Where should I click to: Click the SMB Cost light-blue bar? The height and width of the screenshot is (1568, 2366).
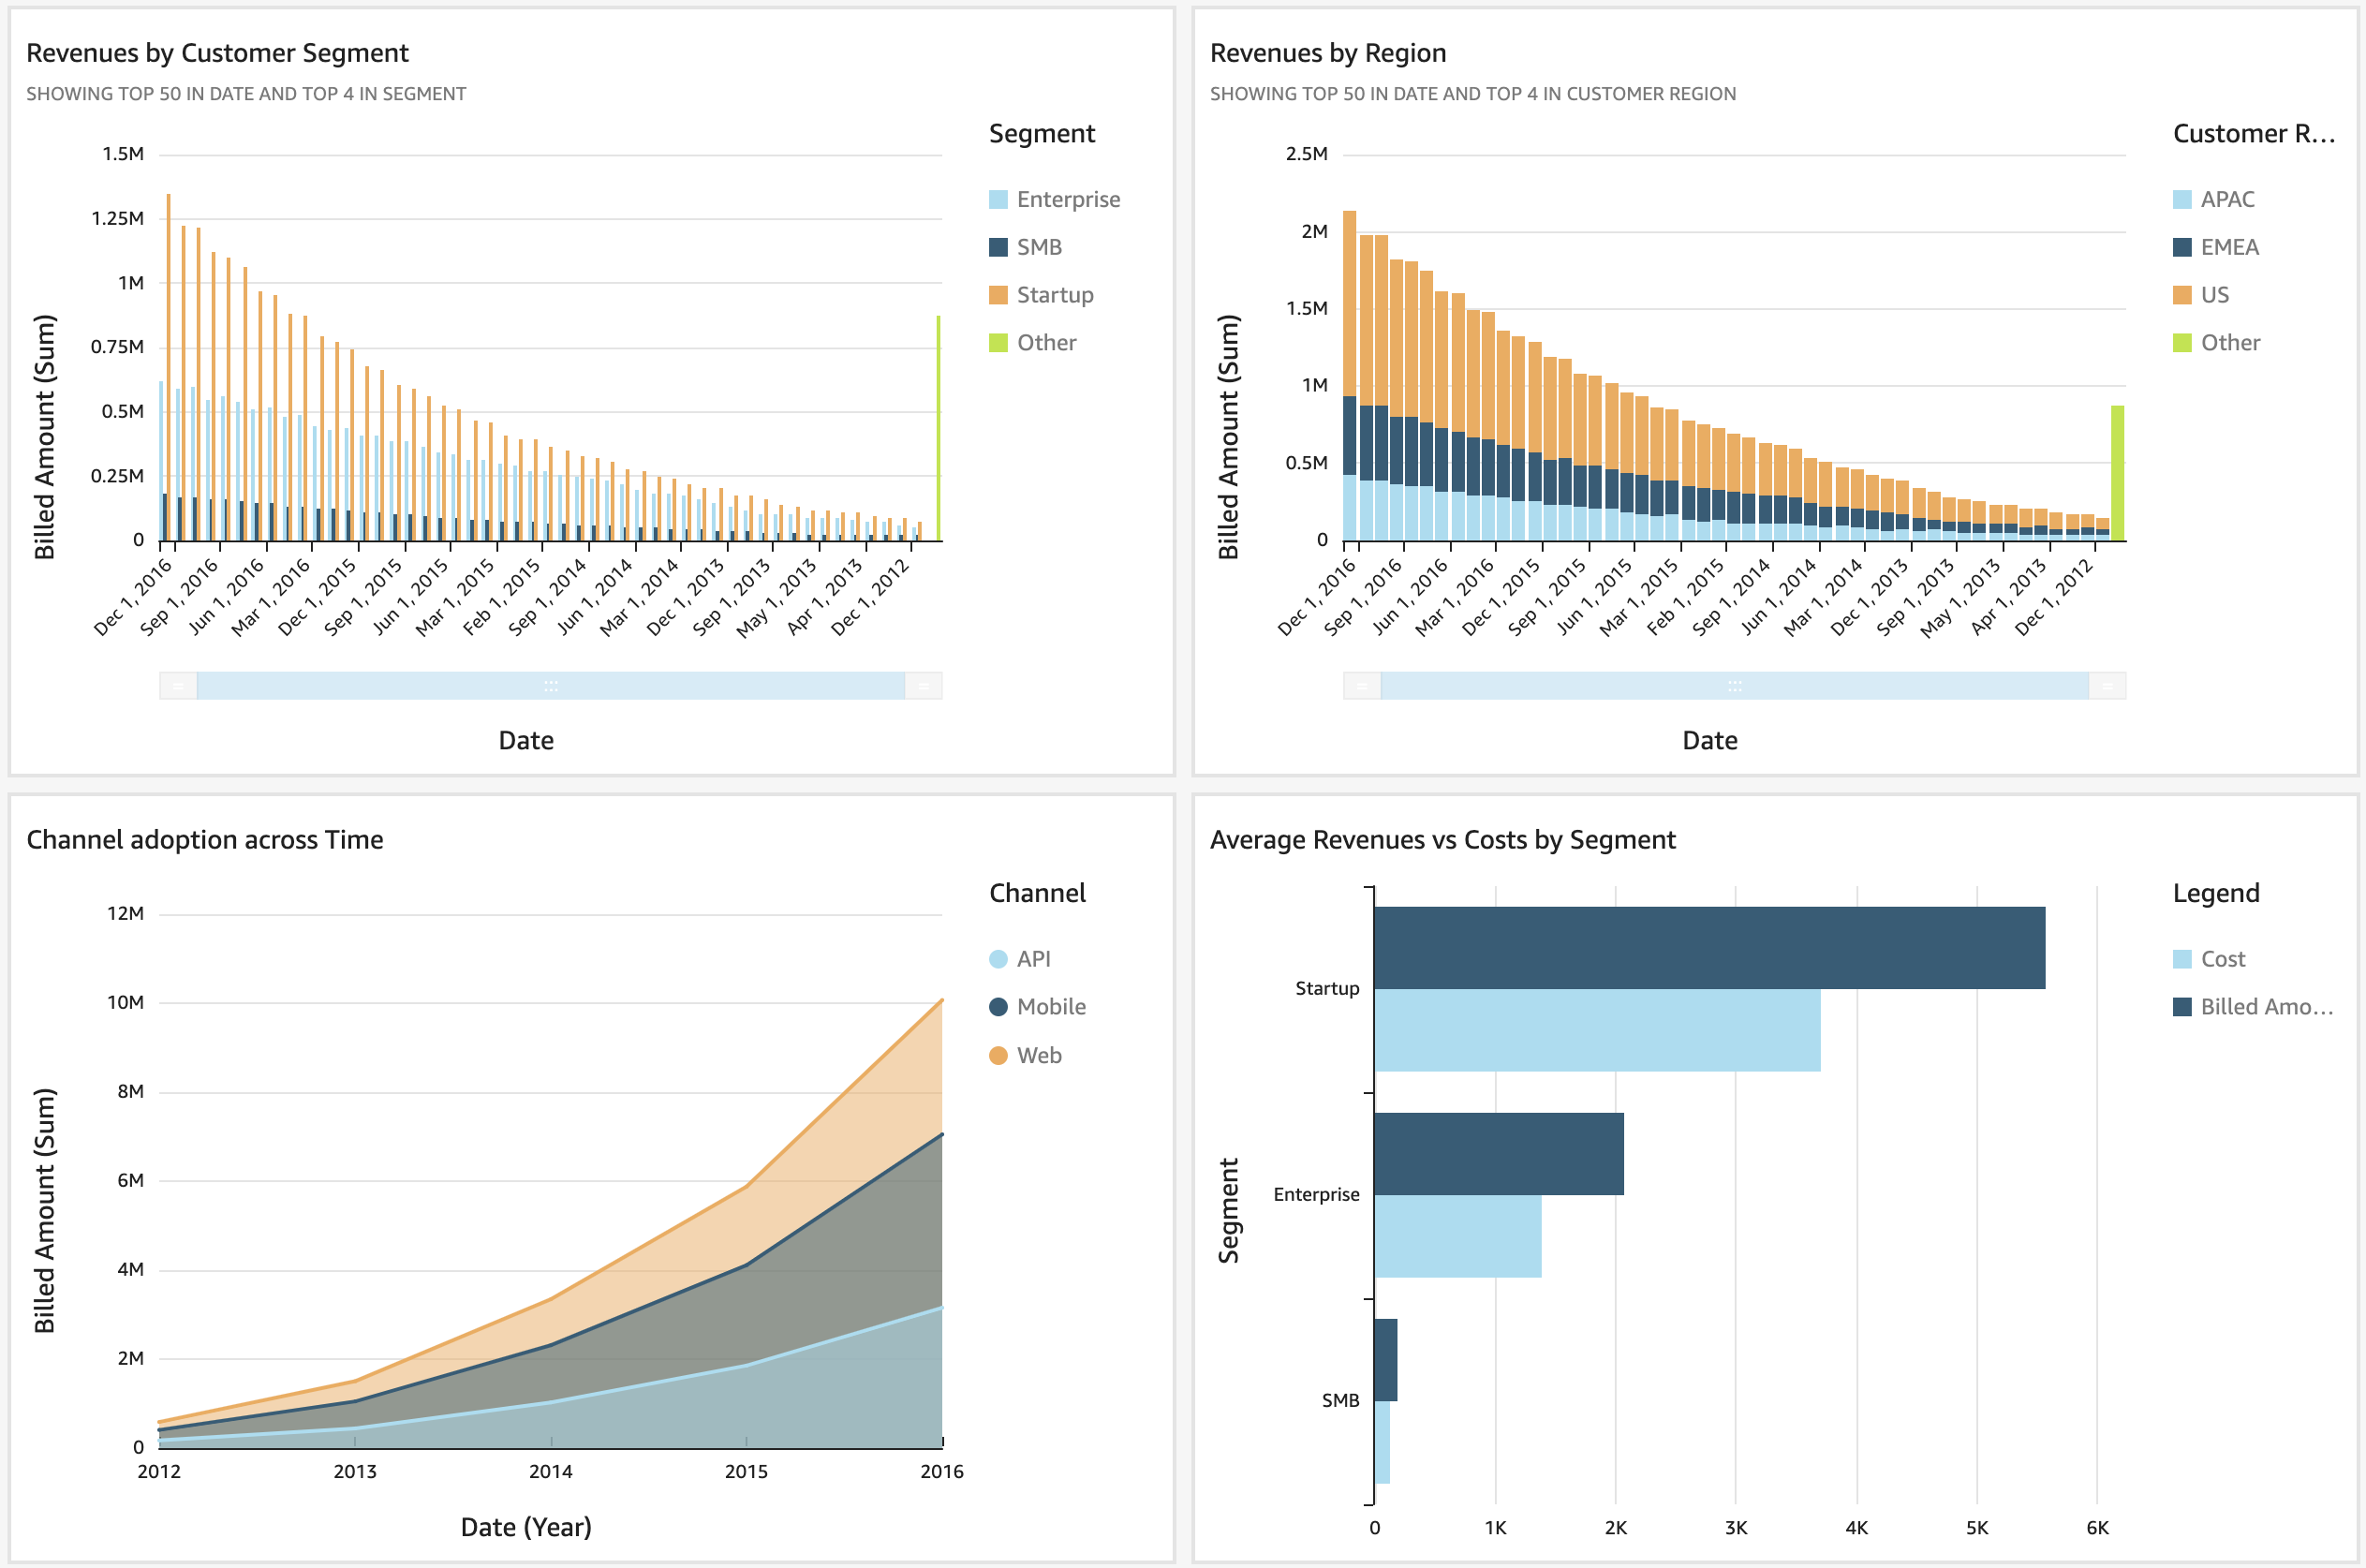(1382, 1443)
